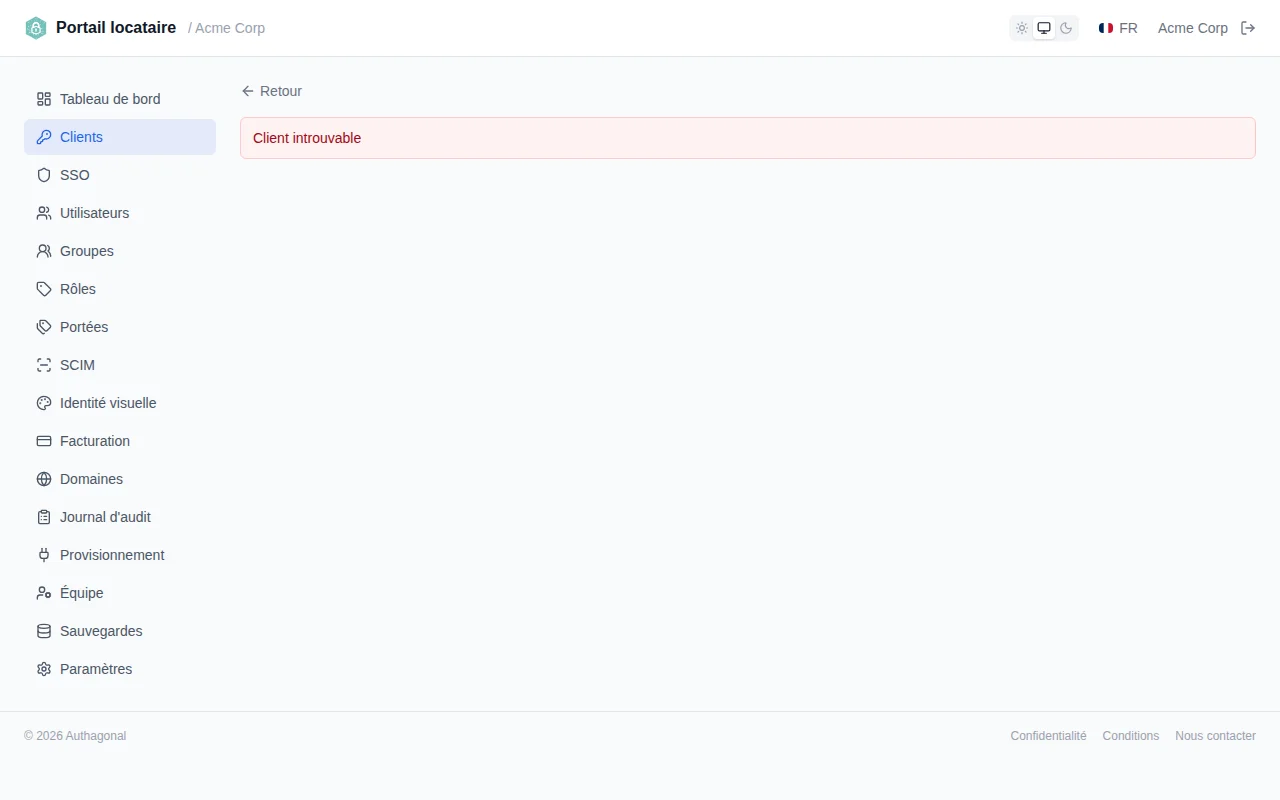This screenshot has width=1280, height=800.
Task: Click the SCIM scan icon
Action: (x=44, y=365)
